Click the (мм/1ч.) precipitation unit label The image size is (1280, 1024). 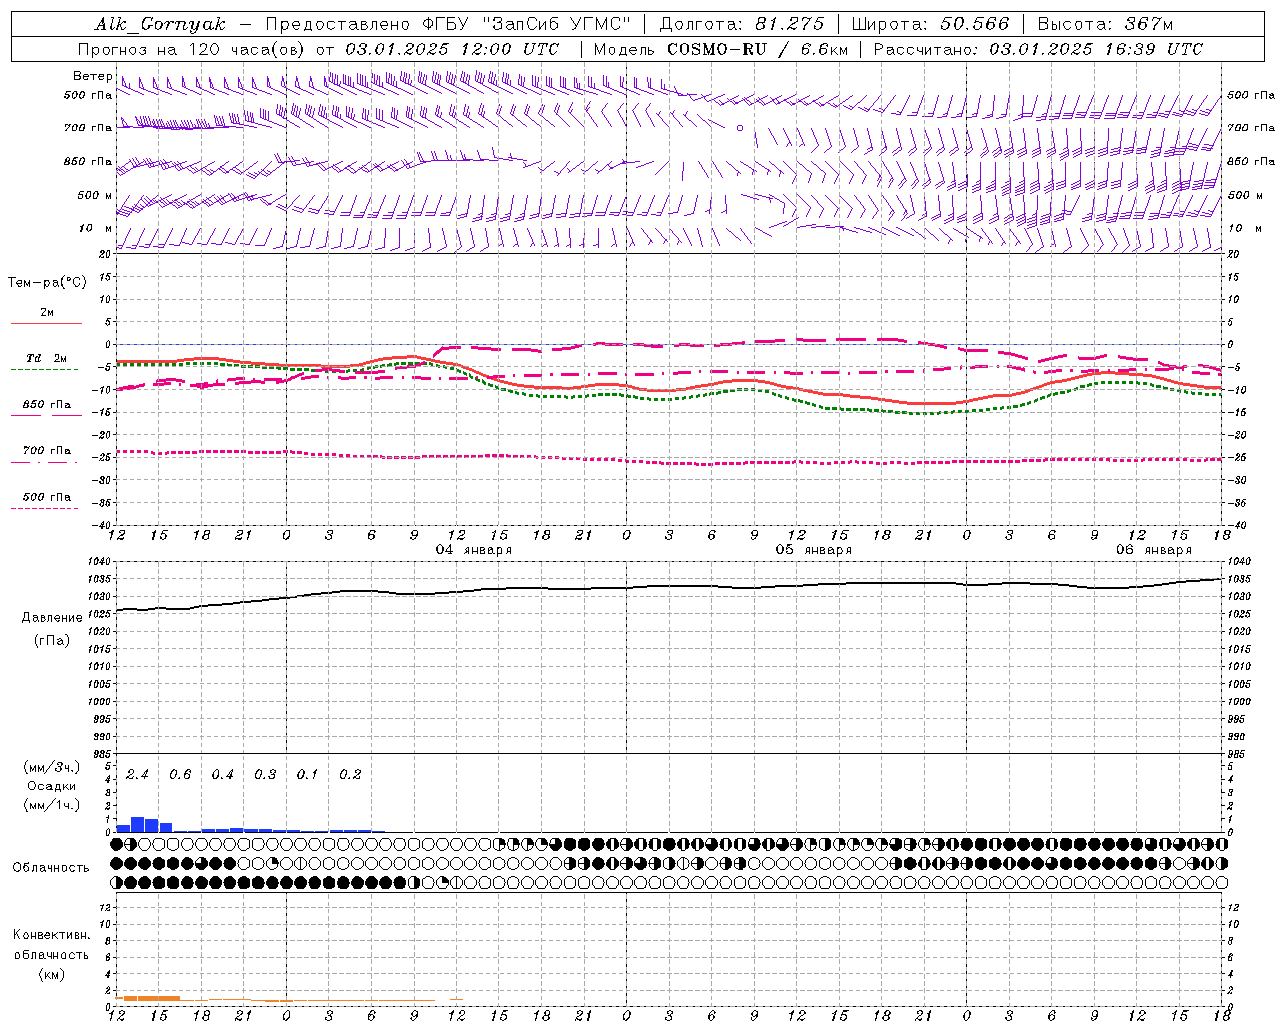point(52,805)
